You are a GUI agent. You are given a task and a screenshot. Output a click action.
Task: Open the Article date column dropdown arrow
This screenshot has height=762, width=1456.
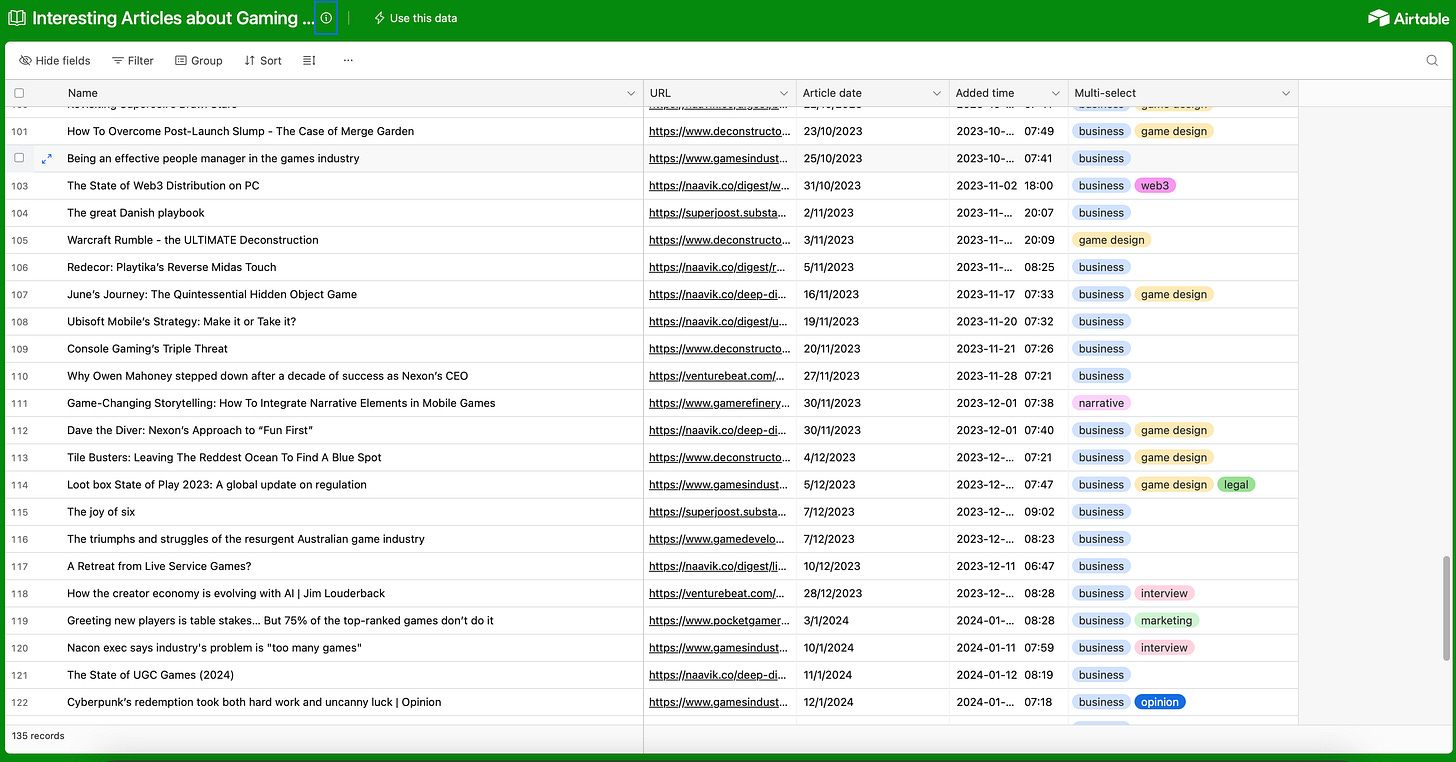click(936, 93)
